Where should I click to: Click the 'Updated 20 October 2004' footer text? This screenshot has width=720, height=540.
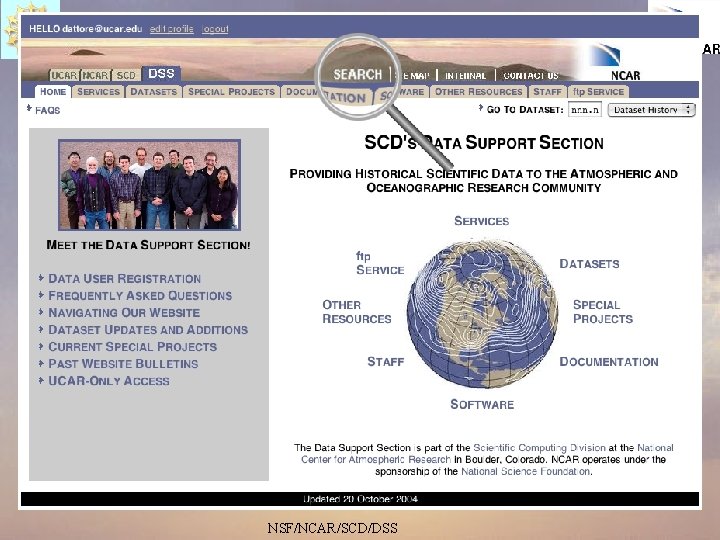tap(360, 499)
